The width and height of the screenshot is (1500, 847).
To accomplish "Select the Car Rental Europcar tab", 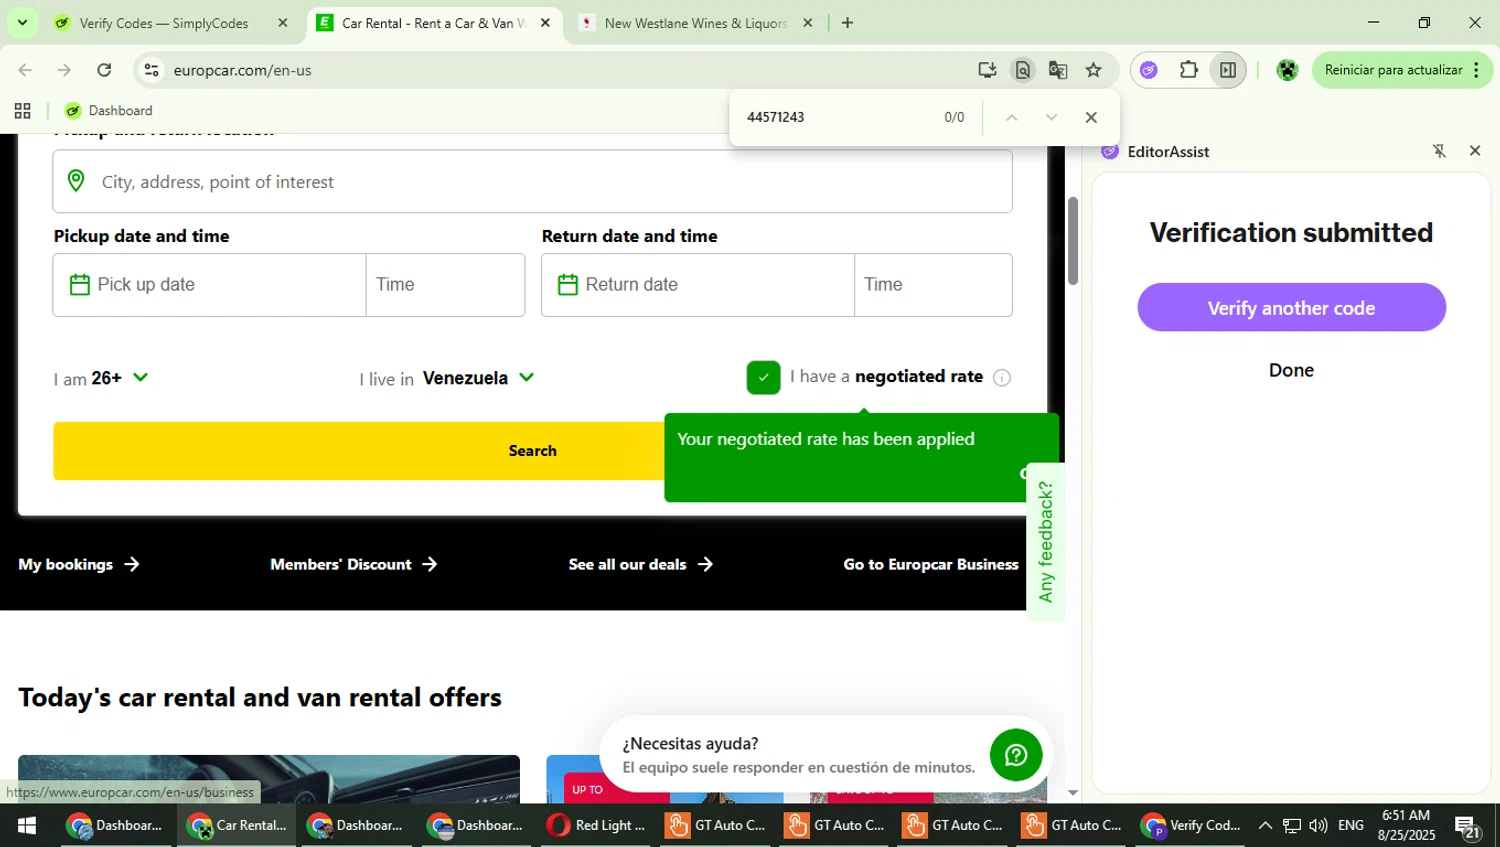I will [x=433, y=23].
